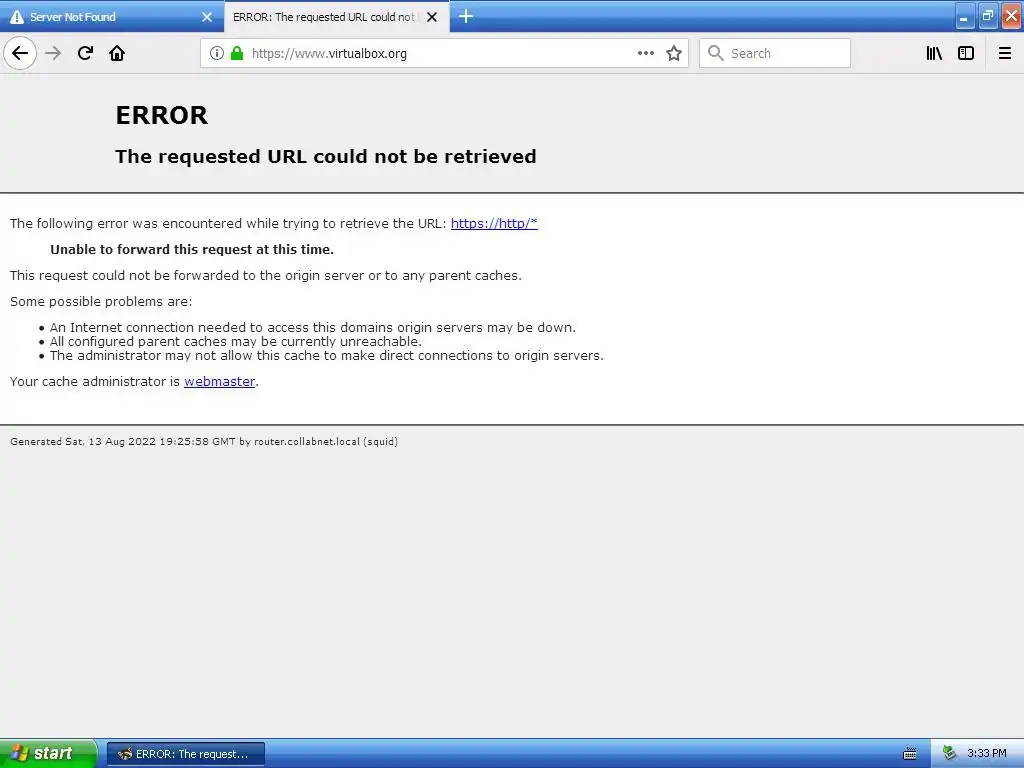
Task: Click the keyboard icon in the taskbar
Action: click(910, 754)
